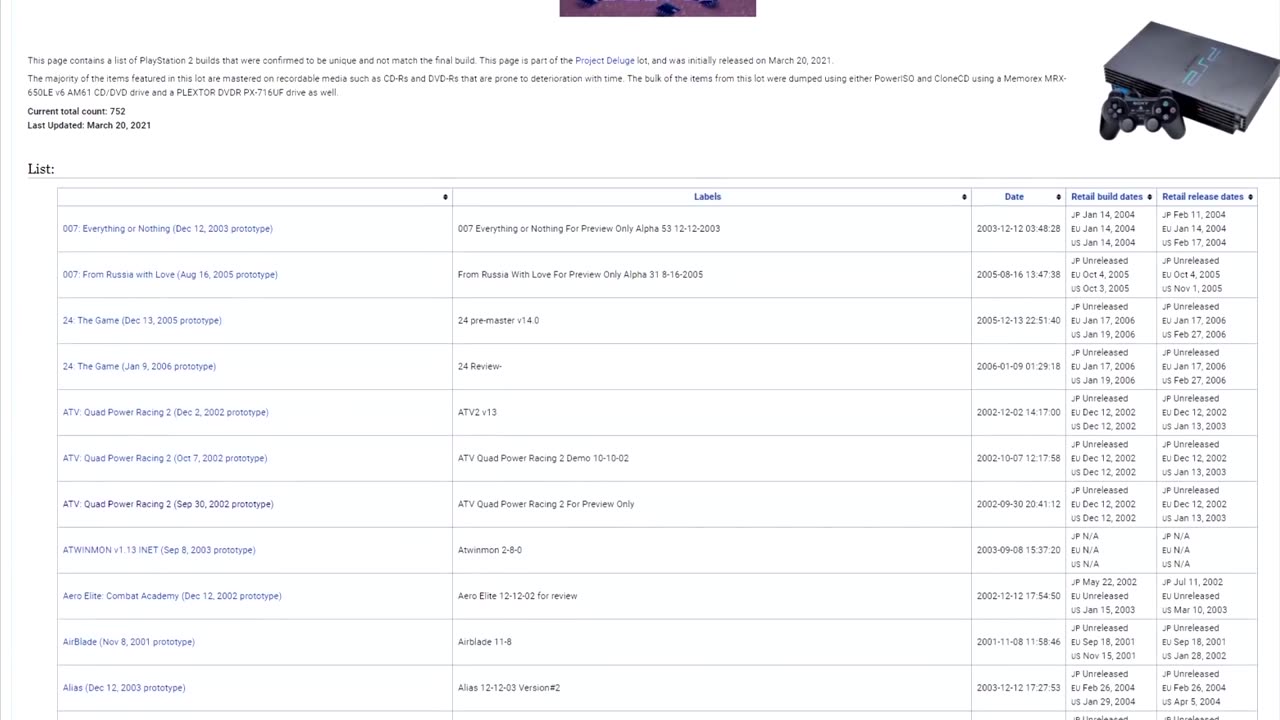The width and height of the screenshot is (1280, 720).
Task: Select label 'Atwinmon 2-8-0'
Action: 490,550
